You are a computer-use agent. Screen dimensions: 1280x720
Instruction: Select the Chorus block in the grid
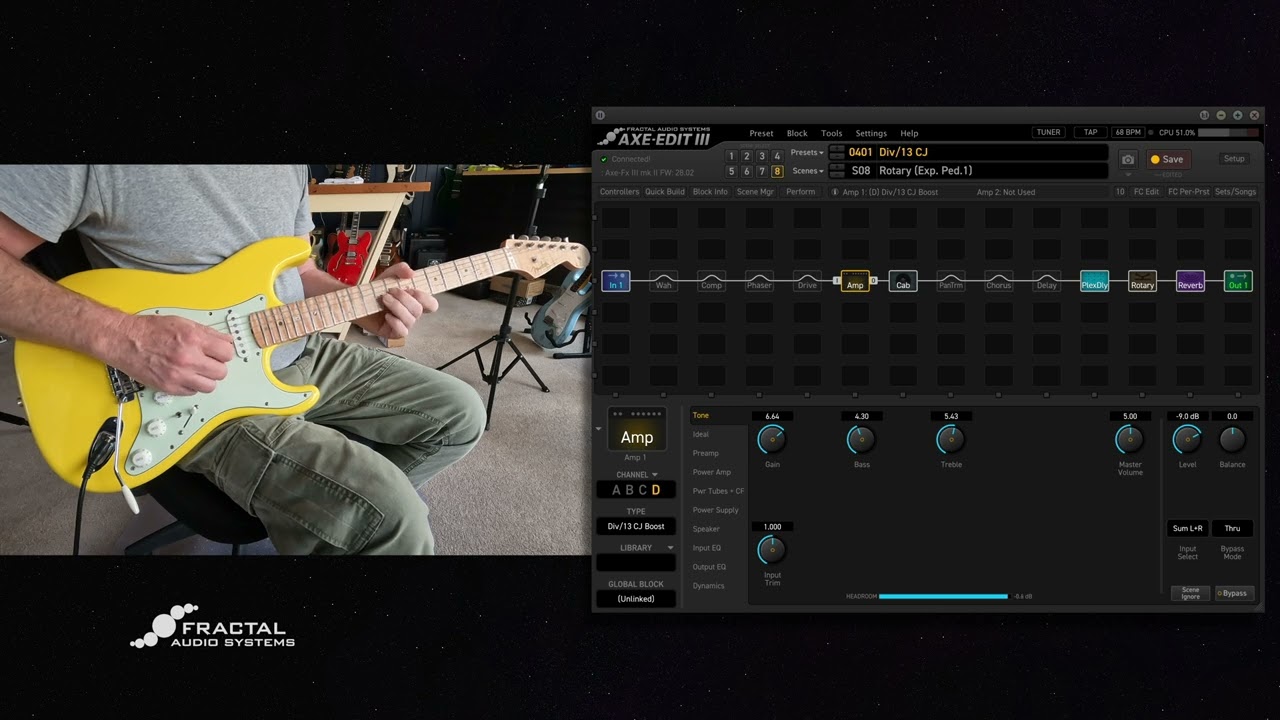pos(999,281)
